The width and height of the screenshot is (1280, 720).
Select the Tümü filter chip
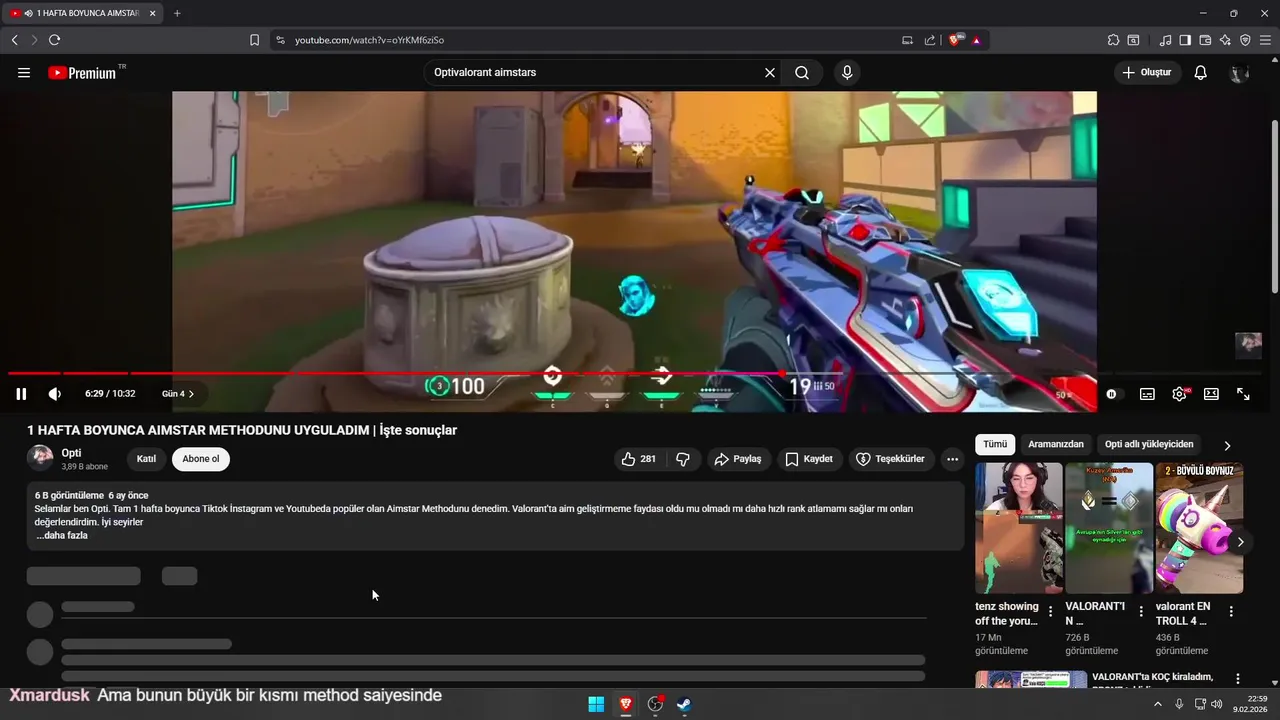995,444
